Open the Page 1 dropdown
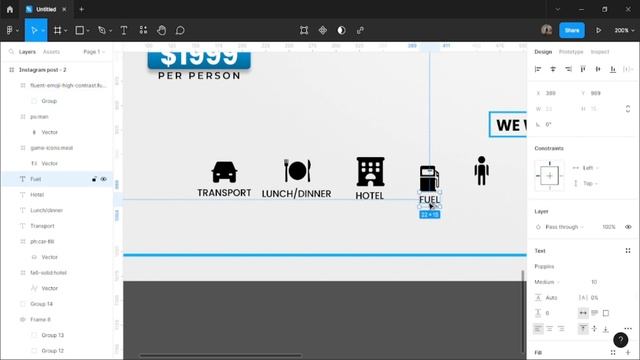This screenshot has width=640, height=360. (x=94, y=52)
